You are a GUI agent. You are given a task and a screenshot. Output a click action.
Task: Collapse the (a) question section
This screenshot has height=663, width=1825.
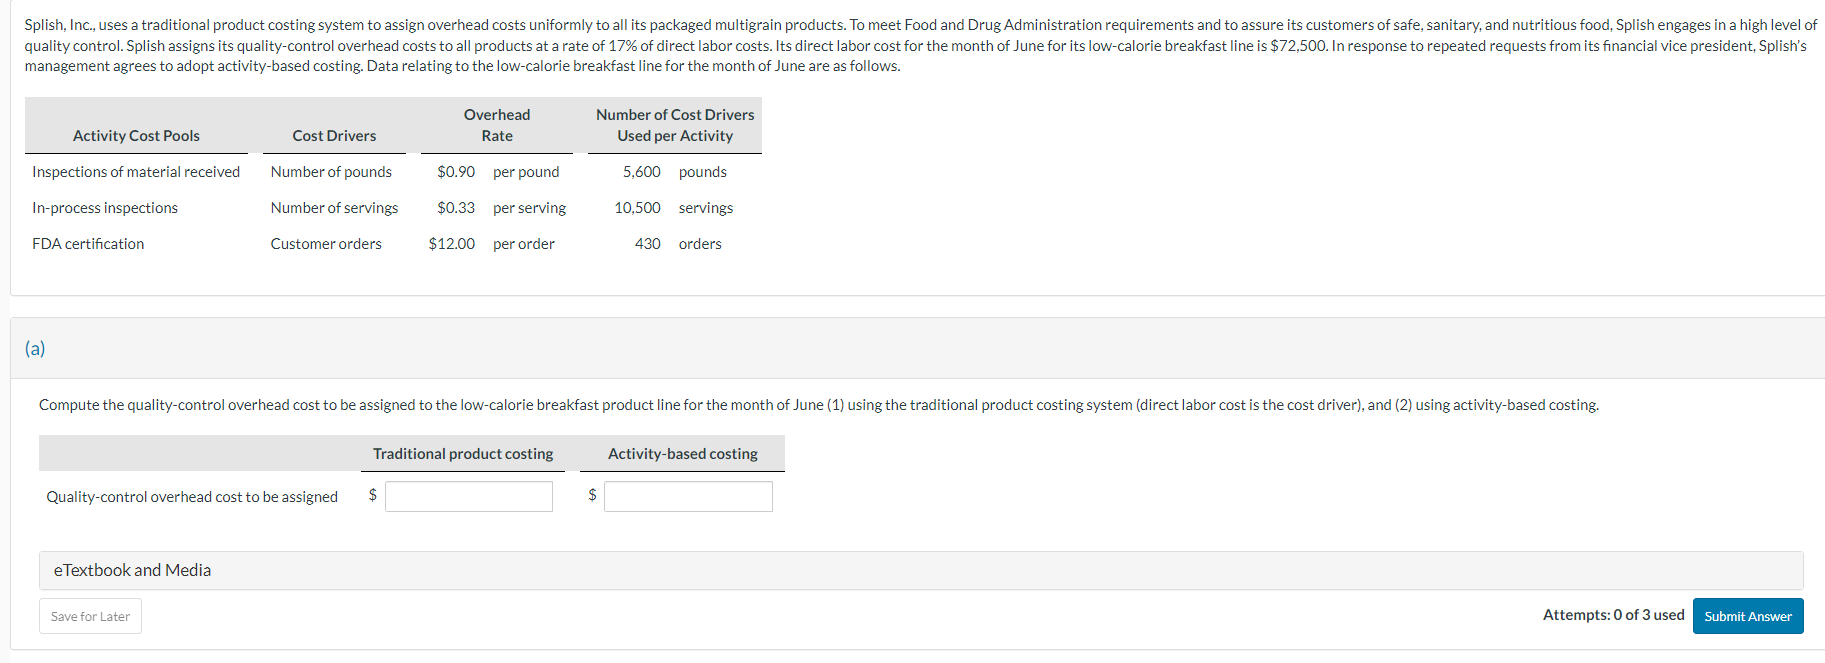36,348
